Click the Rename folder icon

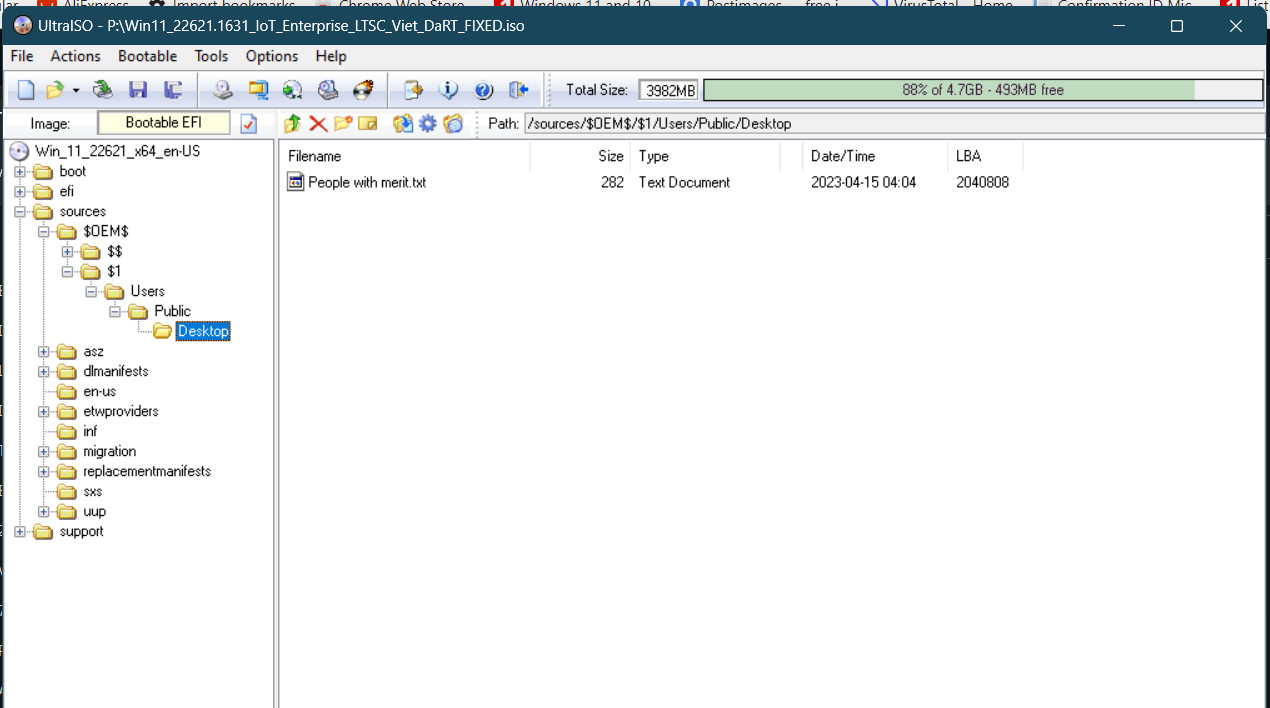[367, 124]
